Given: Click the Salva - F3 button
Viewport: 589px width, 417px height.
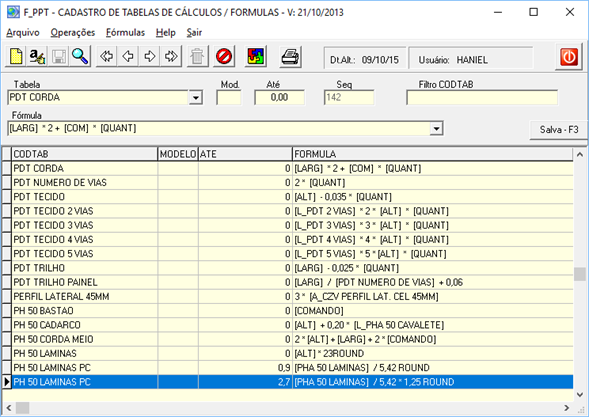Looking at the screenshot, I should [559, 130].
